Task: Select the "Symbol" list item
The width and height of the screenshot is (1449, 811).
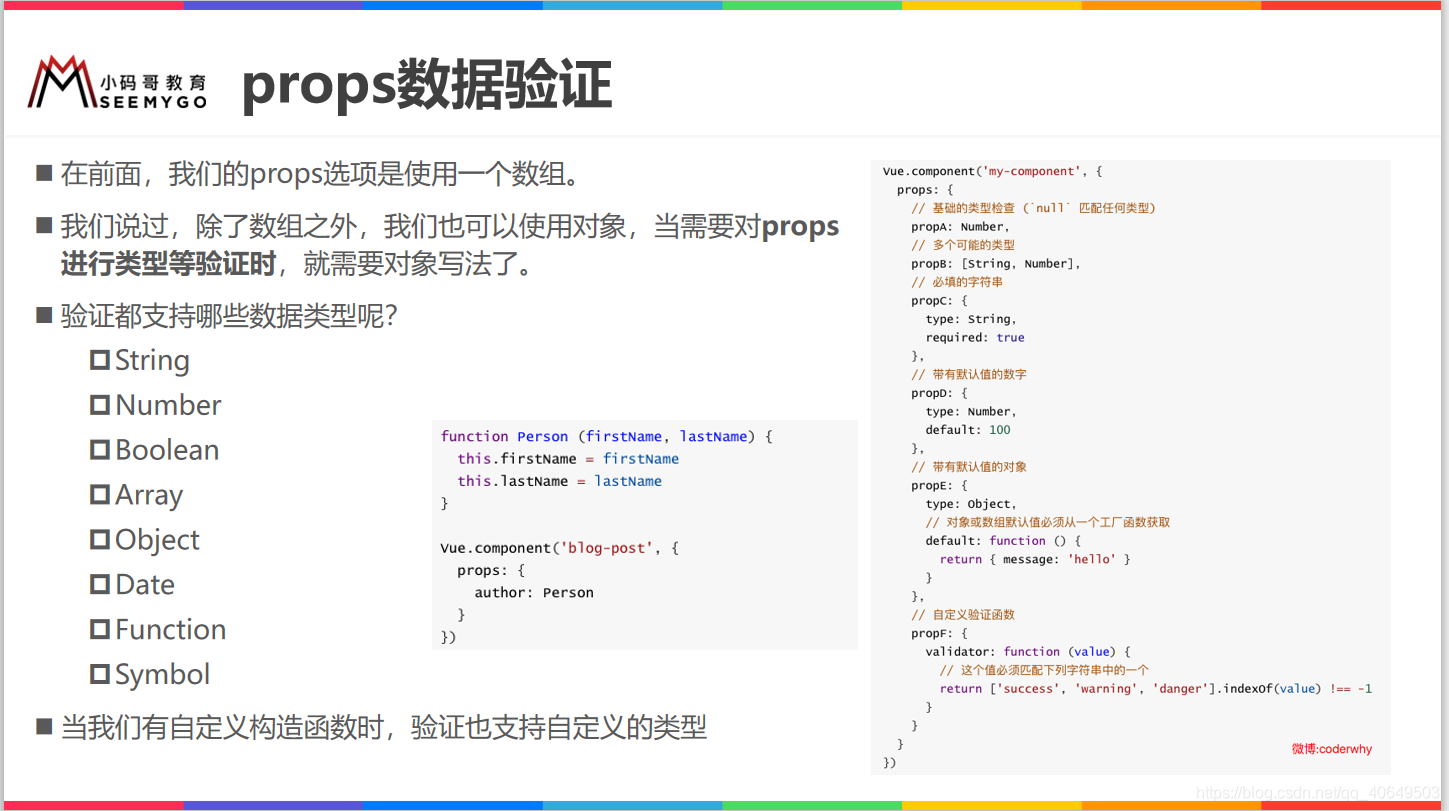Action: 150,674
